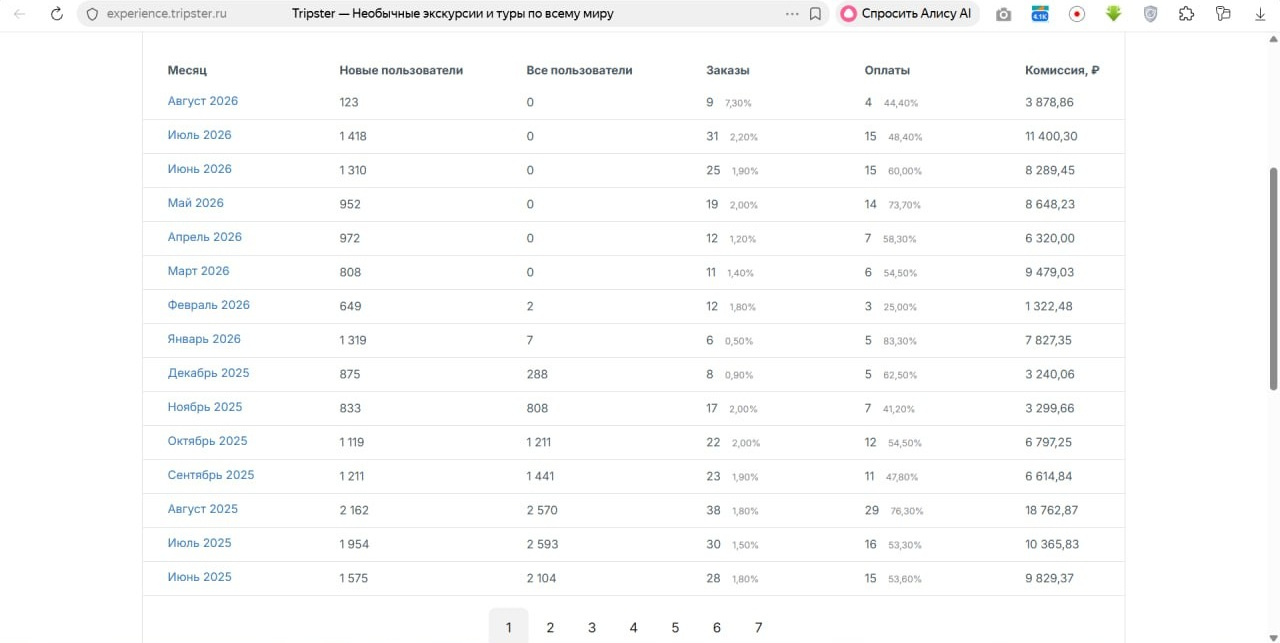Click the red record extension icon
This screenshot has width=1280, height=643.
coord(1077,14)
